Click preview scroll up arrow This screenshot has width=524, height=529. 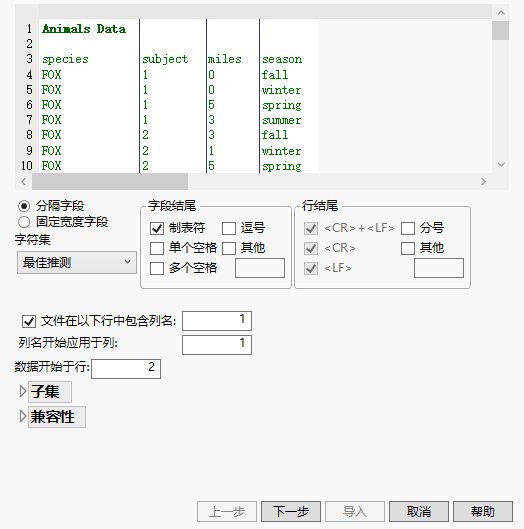click(501, 13)
